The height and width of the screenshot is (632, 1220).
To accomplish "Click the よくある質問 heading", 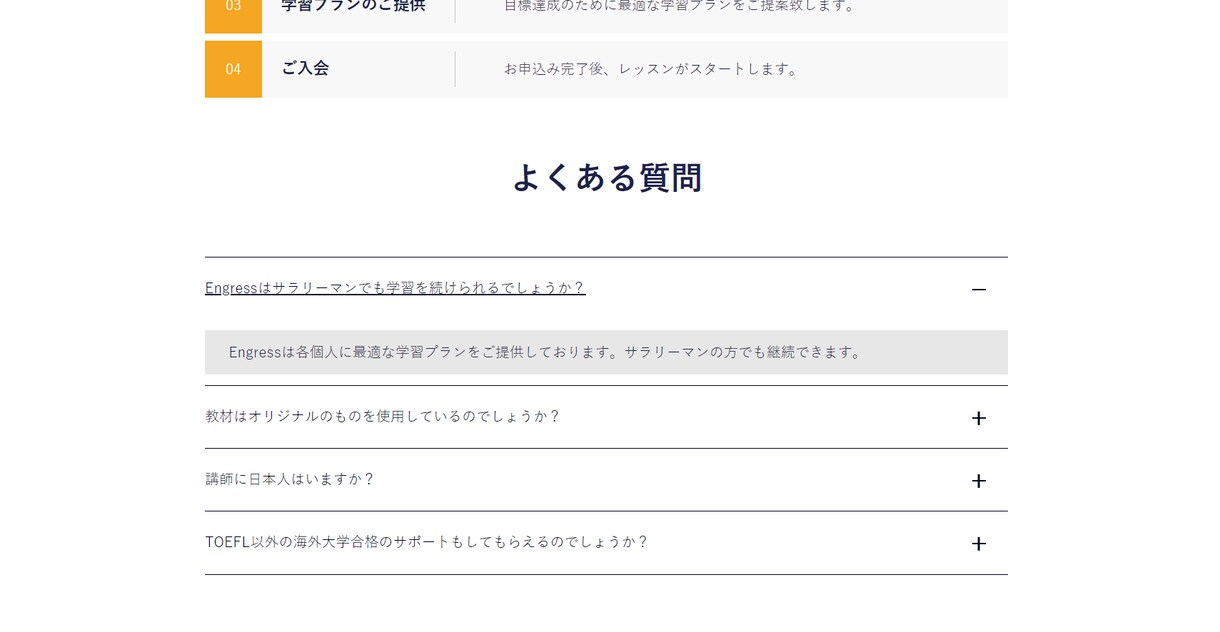I will (607, 178).
